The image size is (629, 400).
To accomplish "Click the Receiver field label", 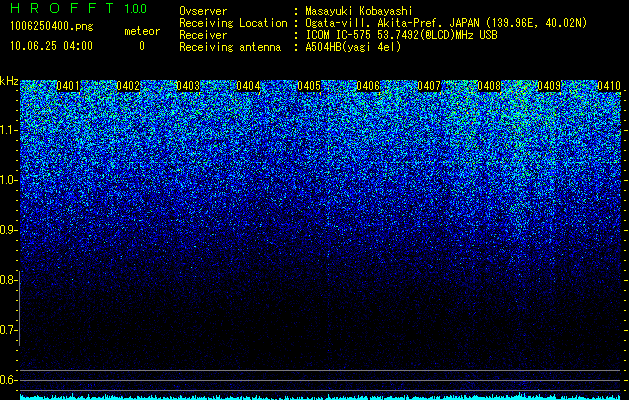I will pos(203,35).
